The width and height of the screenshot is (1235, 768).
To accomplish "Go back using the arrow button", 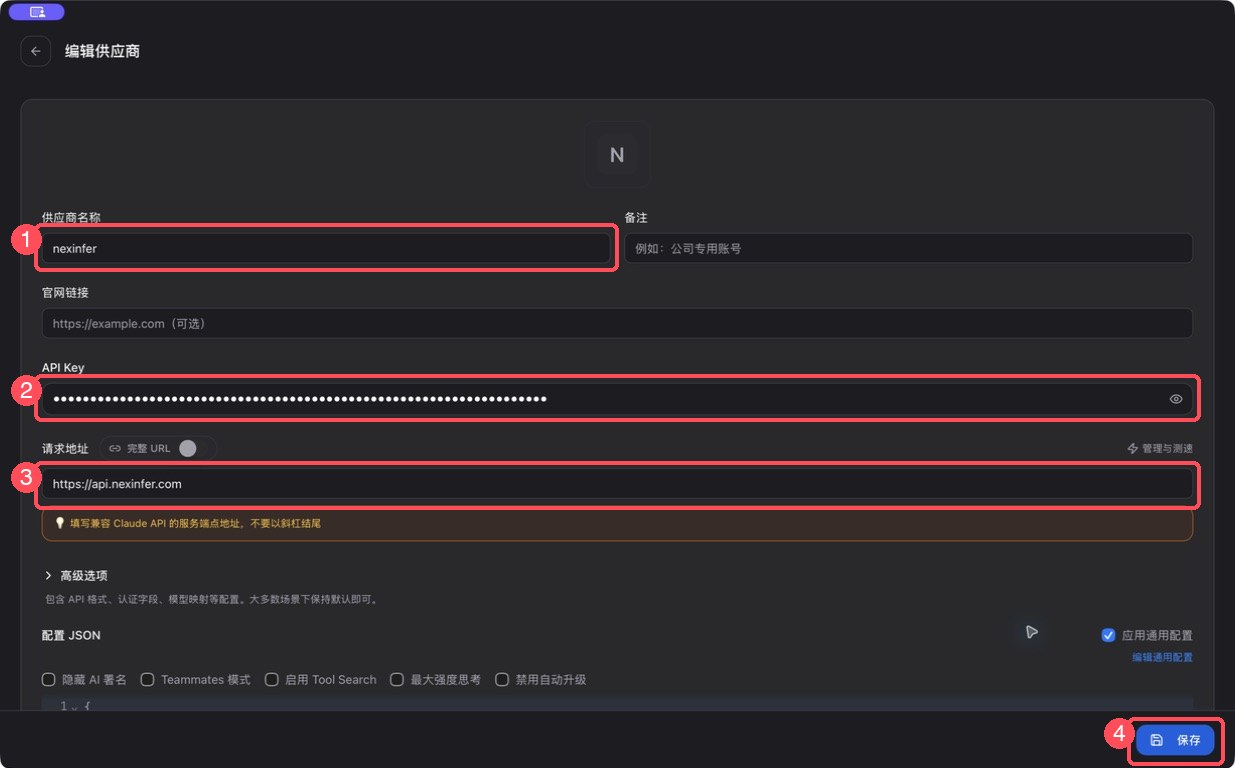I will [36, 51].
